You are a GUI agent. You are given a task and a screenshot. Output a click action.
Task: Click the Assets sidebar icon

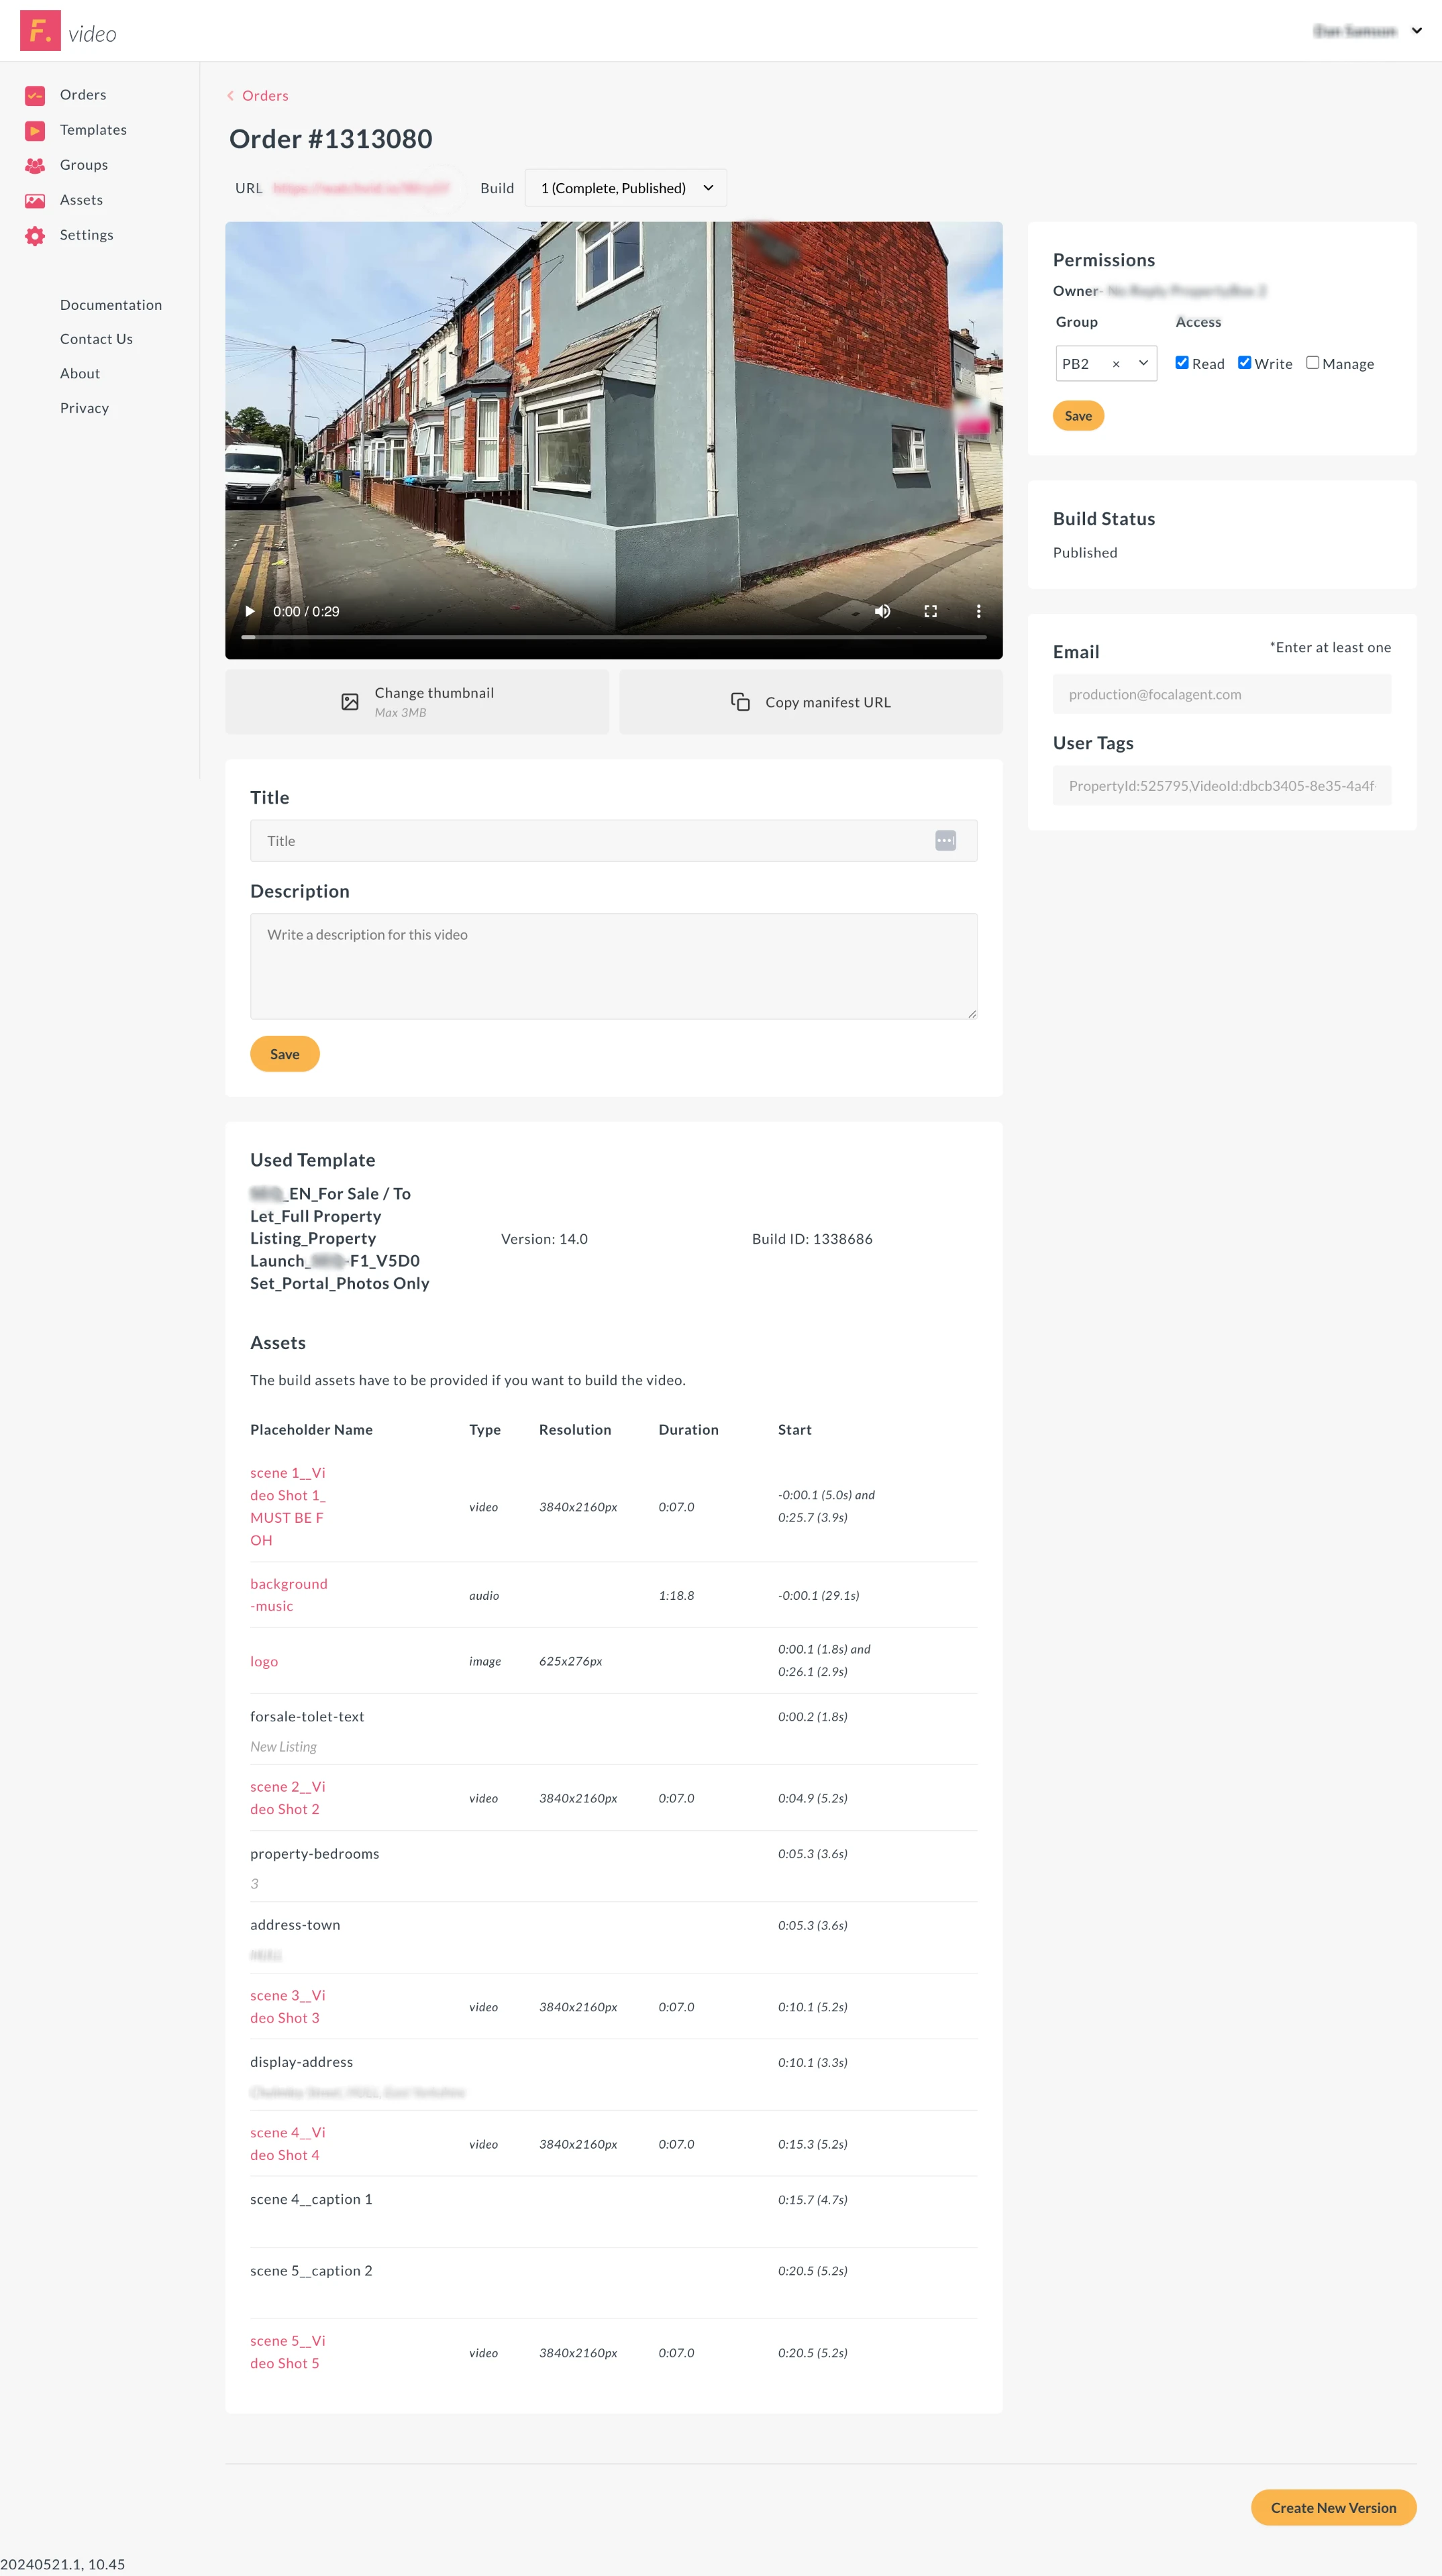(x=35, y=200)
